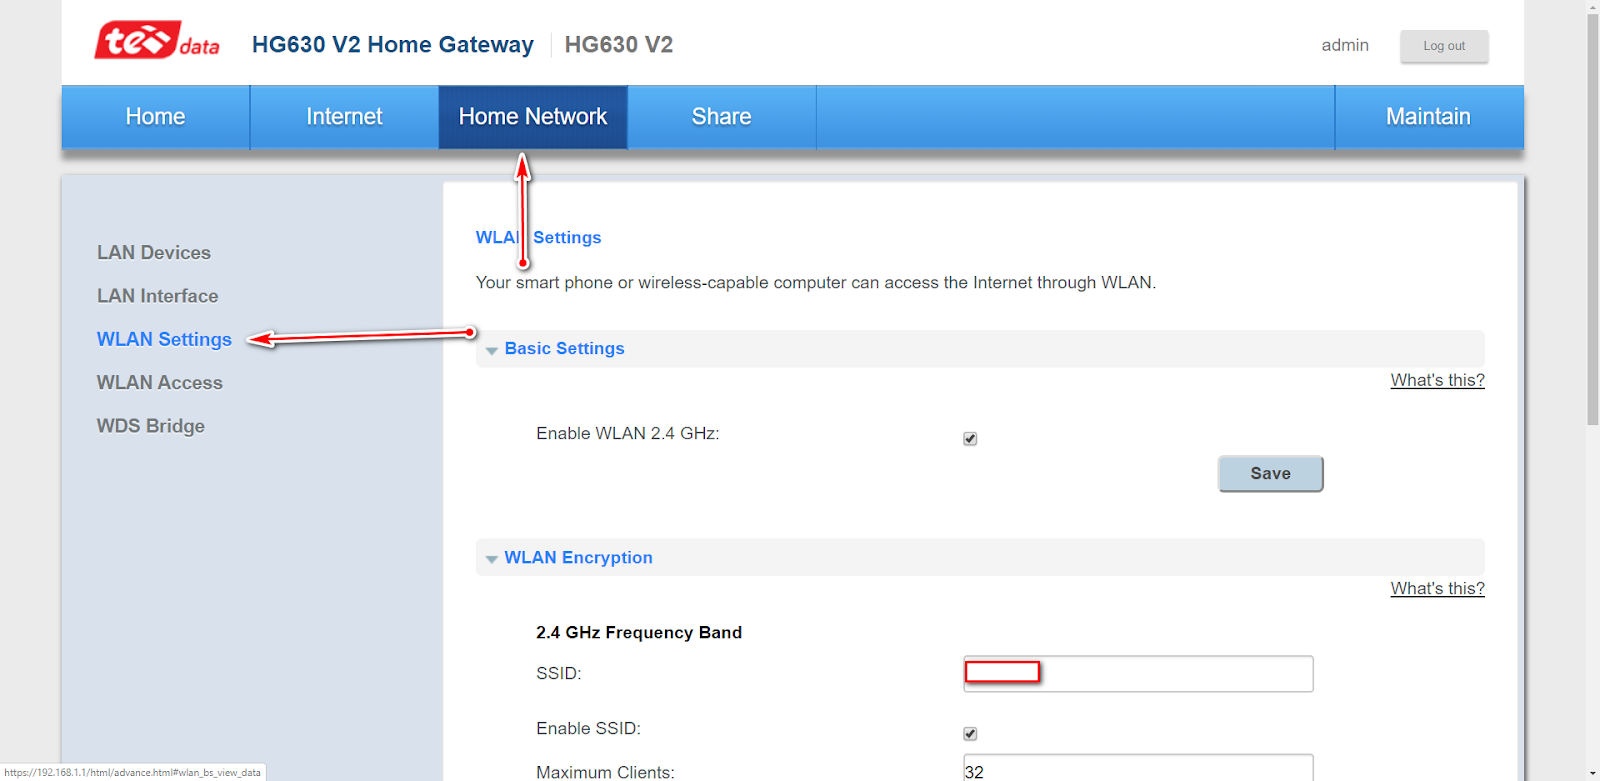The height and width of the screenshot is (781, 1600).
Task: Open What's this? help under Basic Settings
Action: [1437, 380]
